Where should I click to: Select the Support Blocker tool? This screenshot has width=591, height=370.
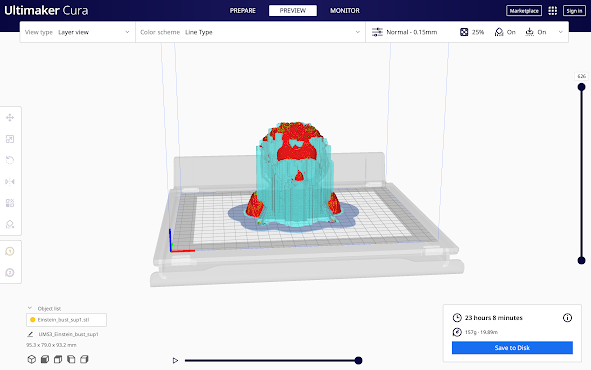(10, 225)
